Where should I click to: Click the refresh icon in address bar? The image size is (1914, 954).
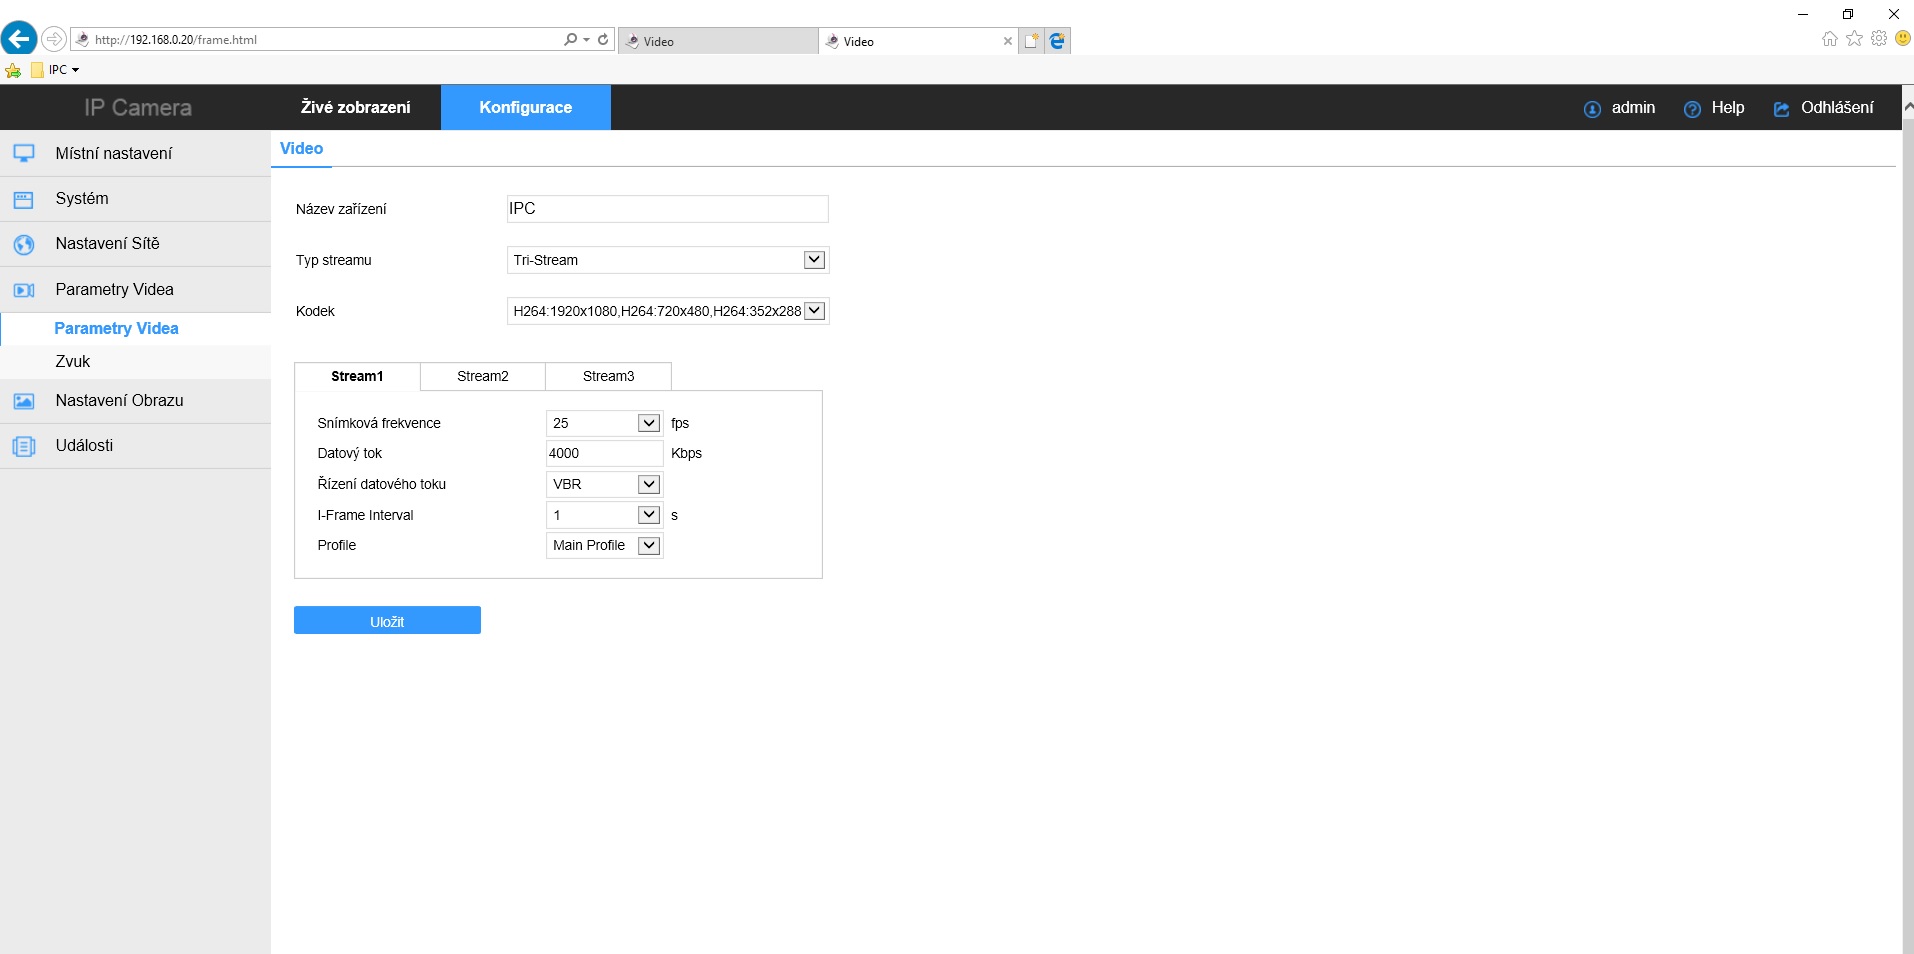(603, 39)
